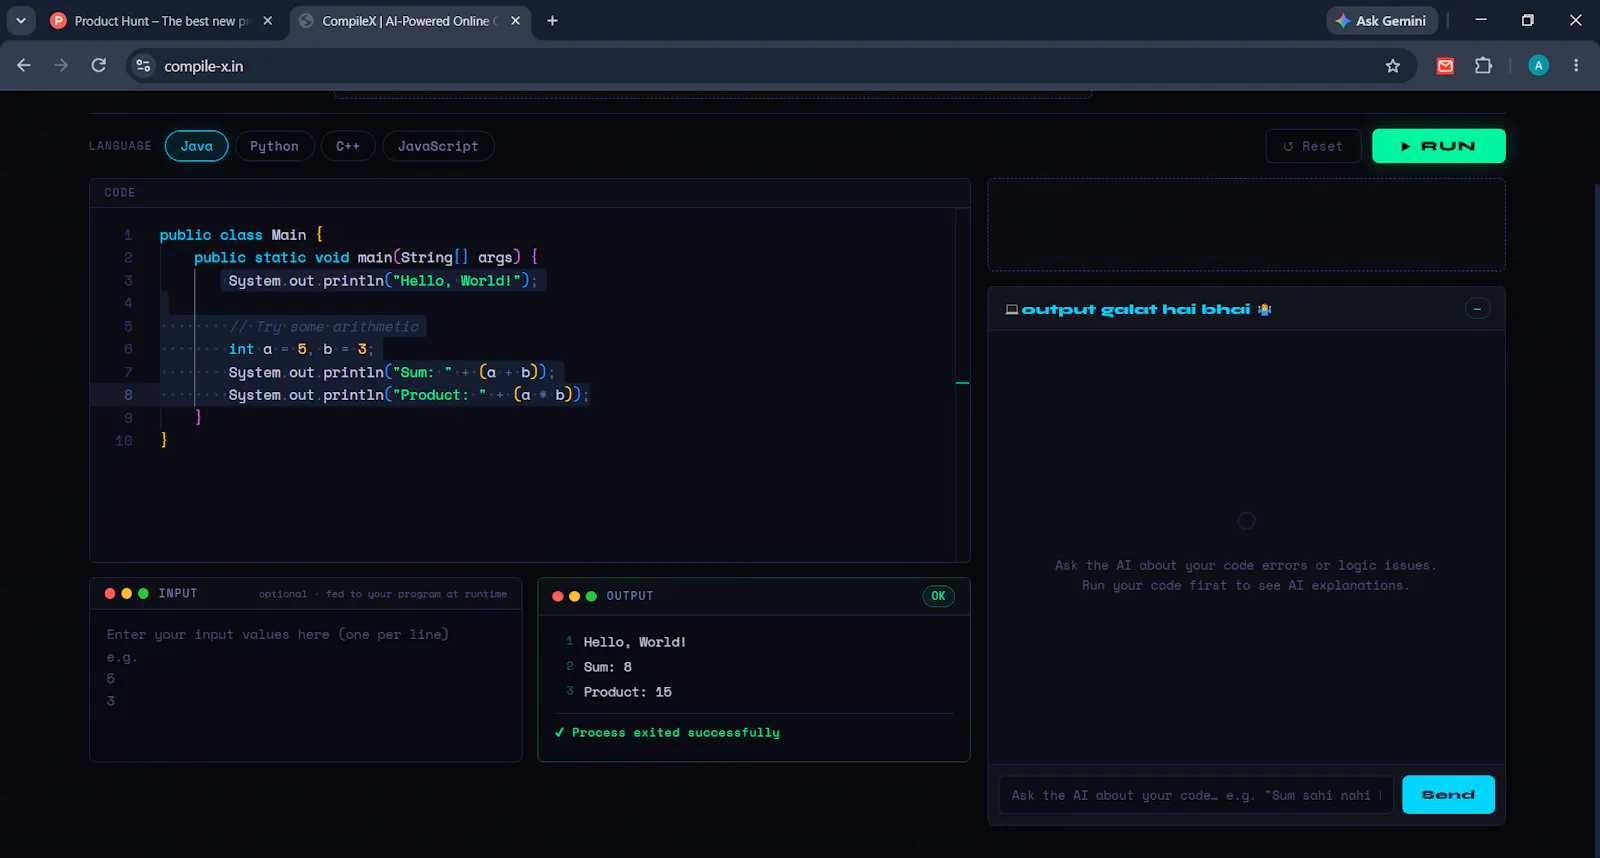Open the Extensions puzzle icon
1600x858 pixels.
[x=1483, y=66]
